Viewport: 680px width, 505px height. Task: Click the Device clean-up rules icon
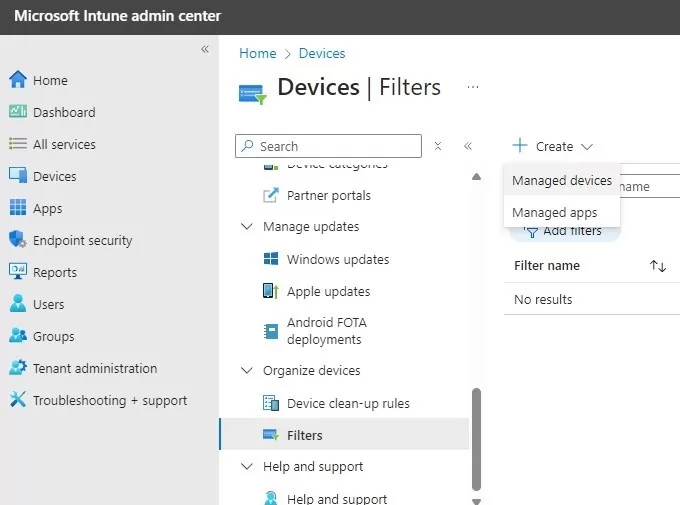click(271, 403)
